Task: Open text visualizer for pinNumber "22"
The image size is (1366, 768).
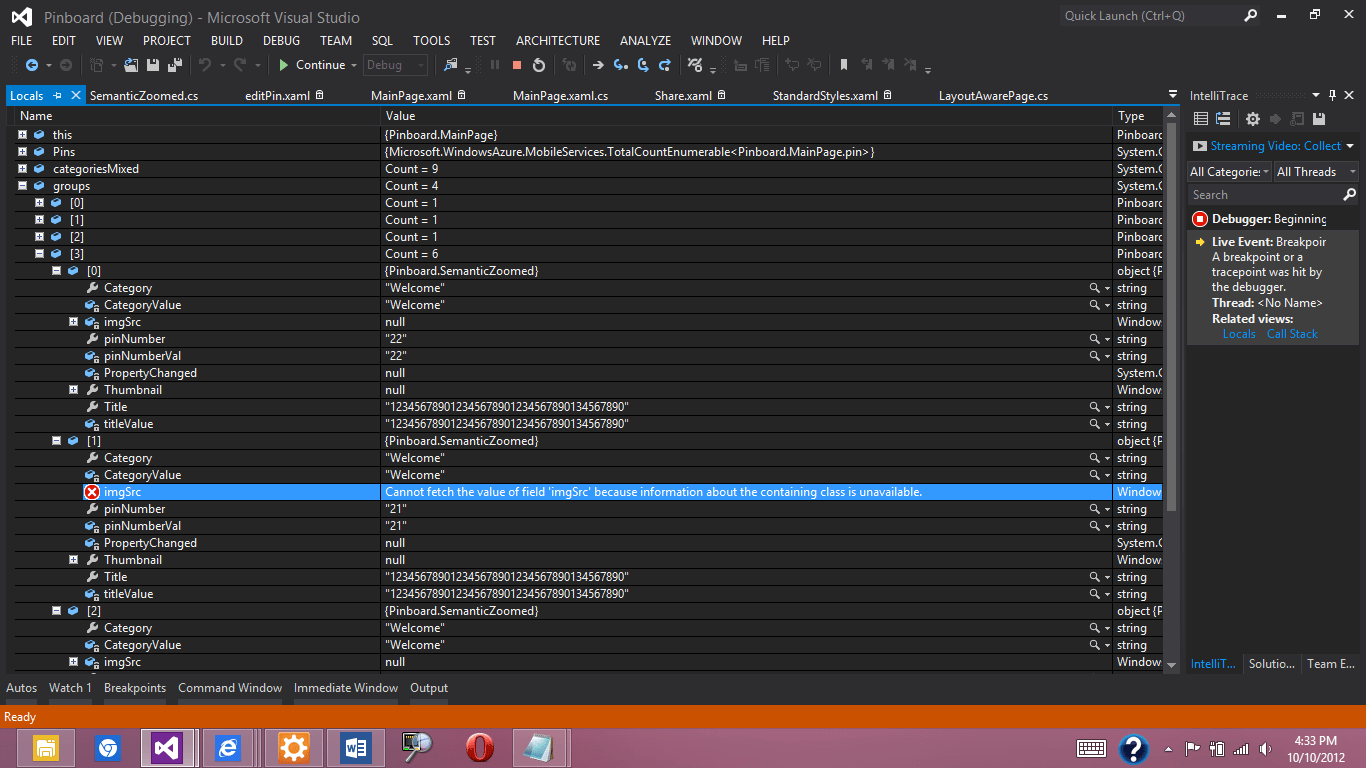Action: [1095, 339]
